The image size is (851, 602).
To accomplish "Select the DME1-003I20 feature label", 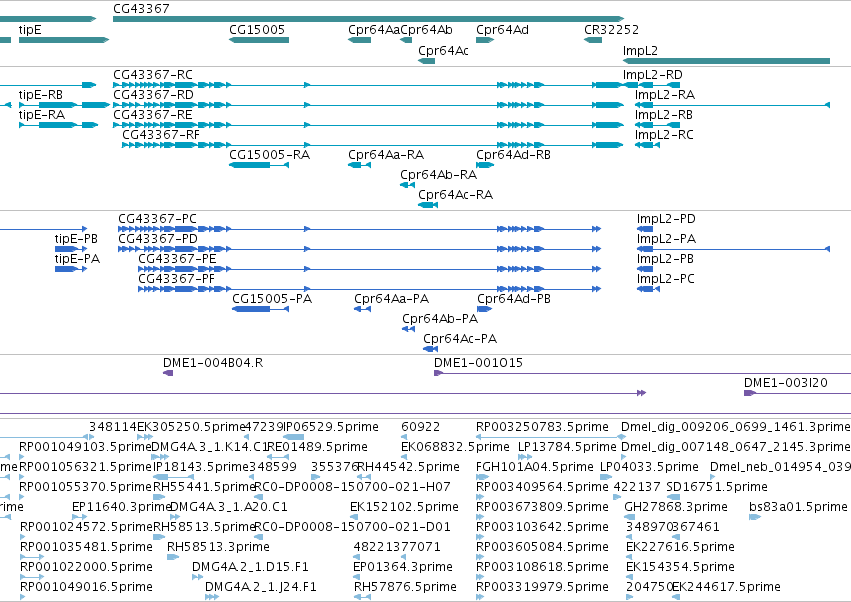I will coord(785,383).
